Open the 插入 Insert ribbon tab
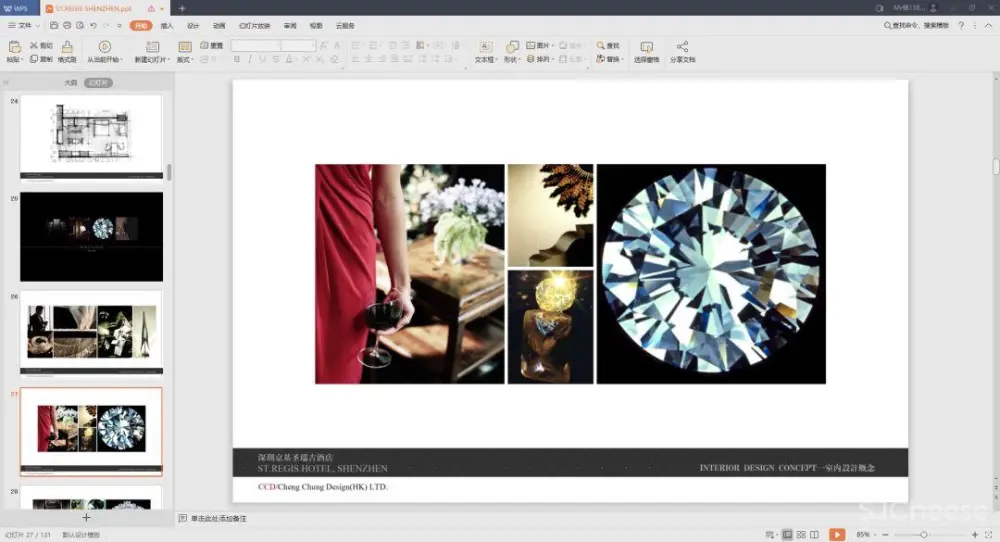1000x542 pixels. point(167,25)
